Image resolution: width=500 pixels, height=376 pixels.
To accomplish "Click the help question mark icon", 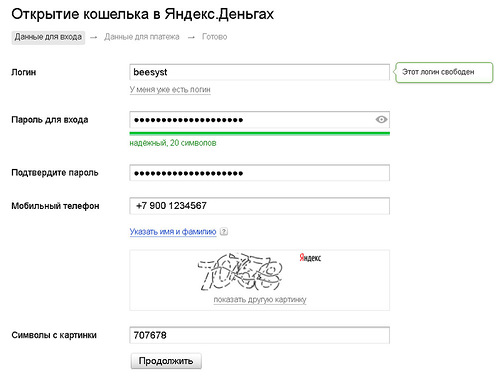I will [224, 231].
